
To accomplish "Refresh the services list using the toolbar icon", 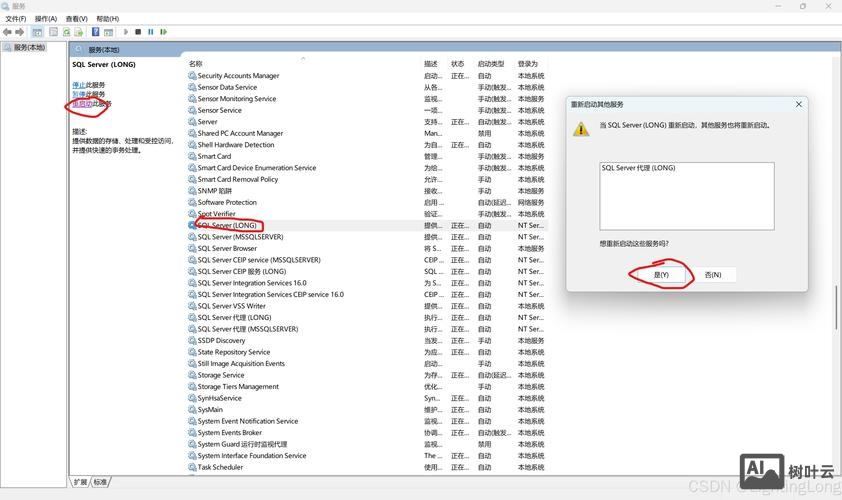I will (x=67, y=32).
